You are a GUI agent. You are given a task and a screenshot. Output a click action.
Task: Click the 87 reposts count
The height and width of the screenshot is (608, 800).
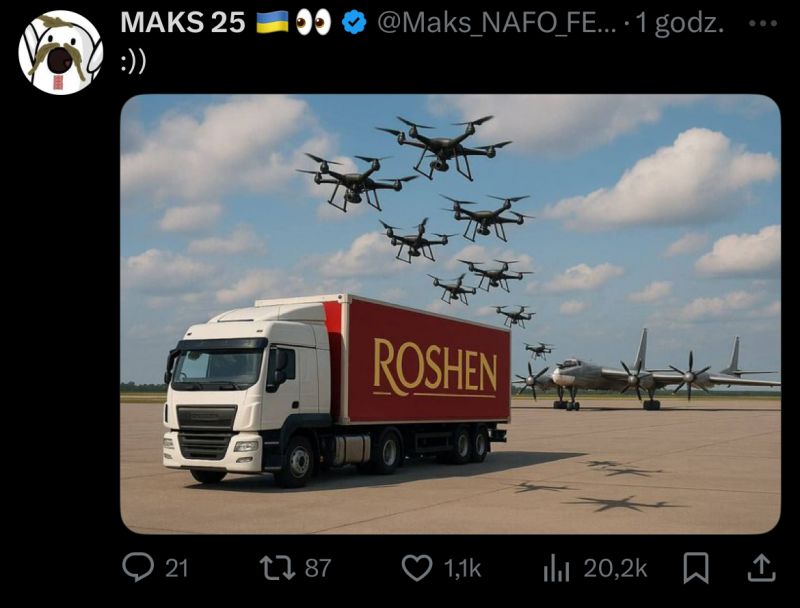(x=317, y=568)
